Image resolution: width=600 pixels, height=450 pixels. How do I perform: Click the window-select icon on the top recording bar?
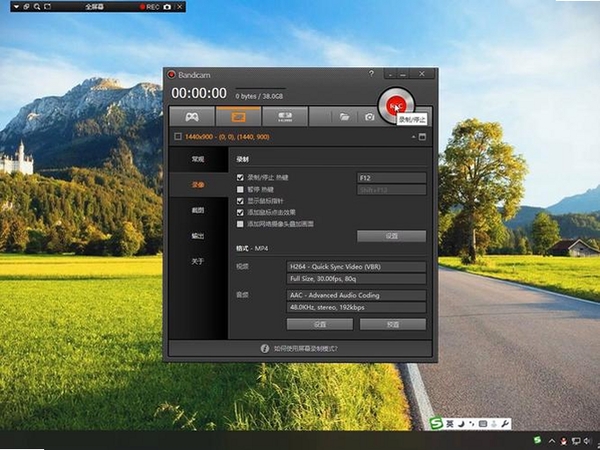26,7
